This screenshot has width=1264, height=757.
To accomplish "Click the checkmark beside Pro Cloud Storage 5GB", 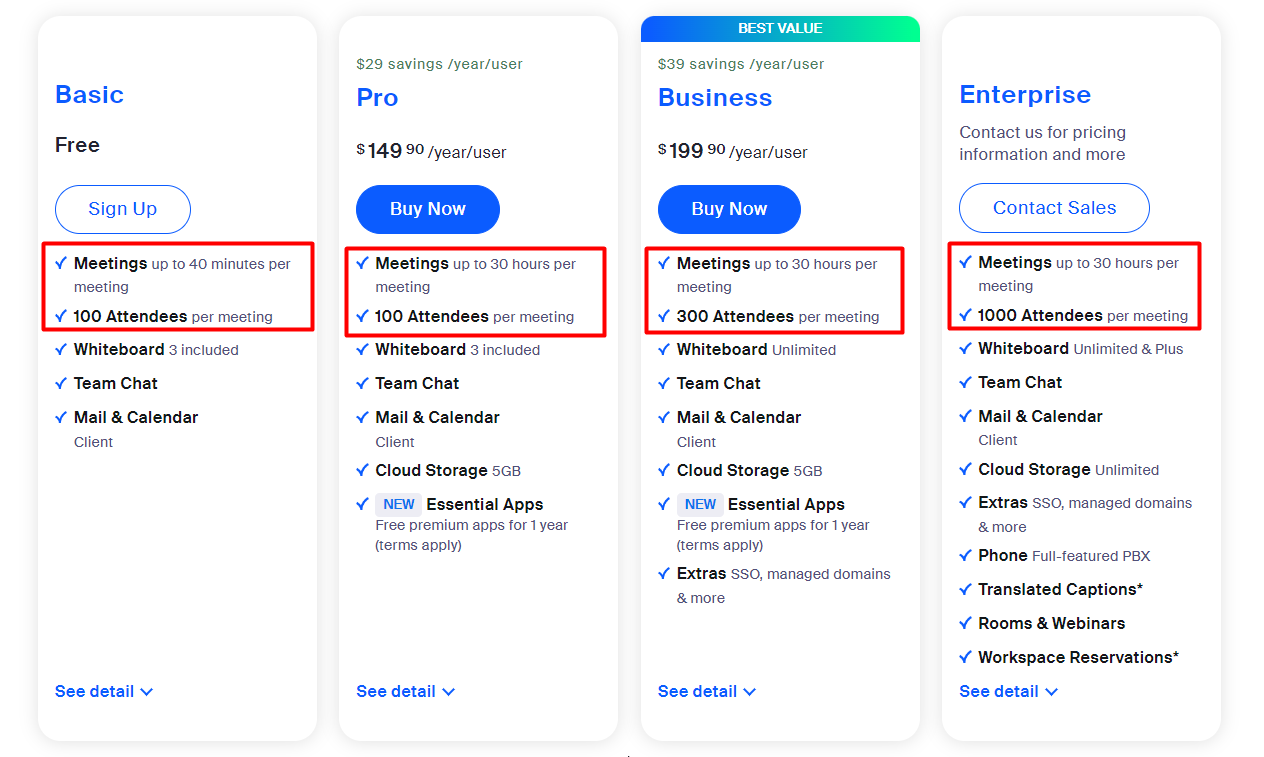I will pos(362,470).
